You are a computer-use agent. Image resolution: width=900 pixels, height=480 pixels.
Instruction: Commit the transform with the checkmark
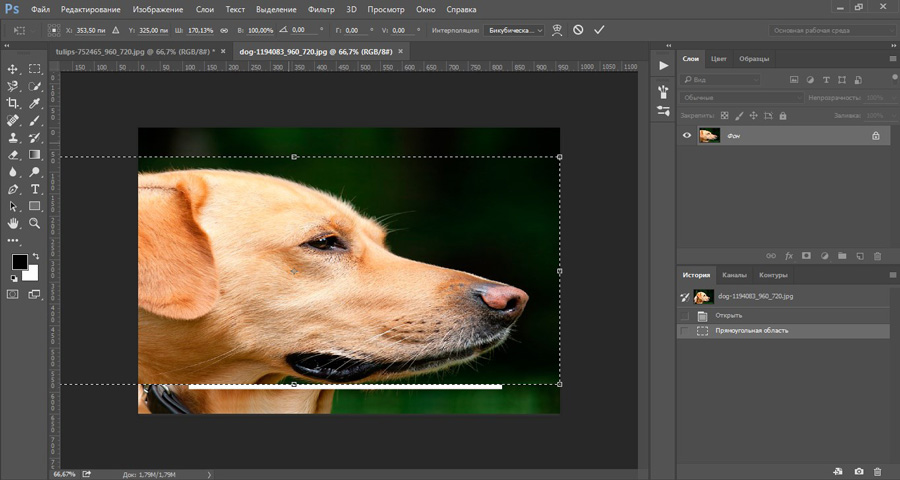(599, 30)
